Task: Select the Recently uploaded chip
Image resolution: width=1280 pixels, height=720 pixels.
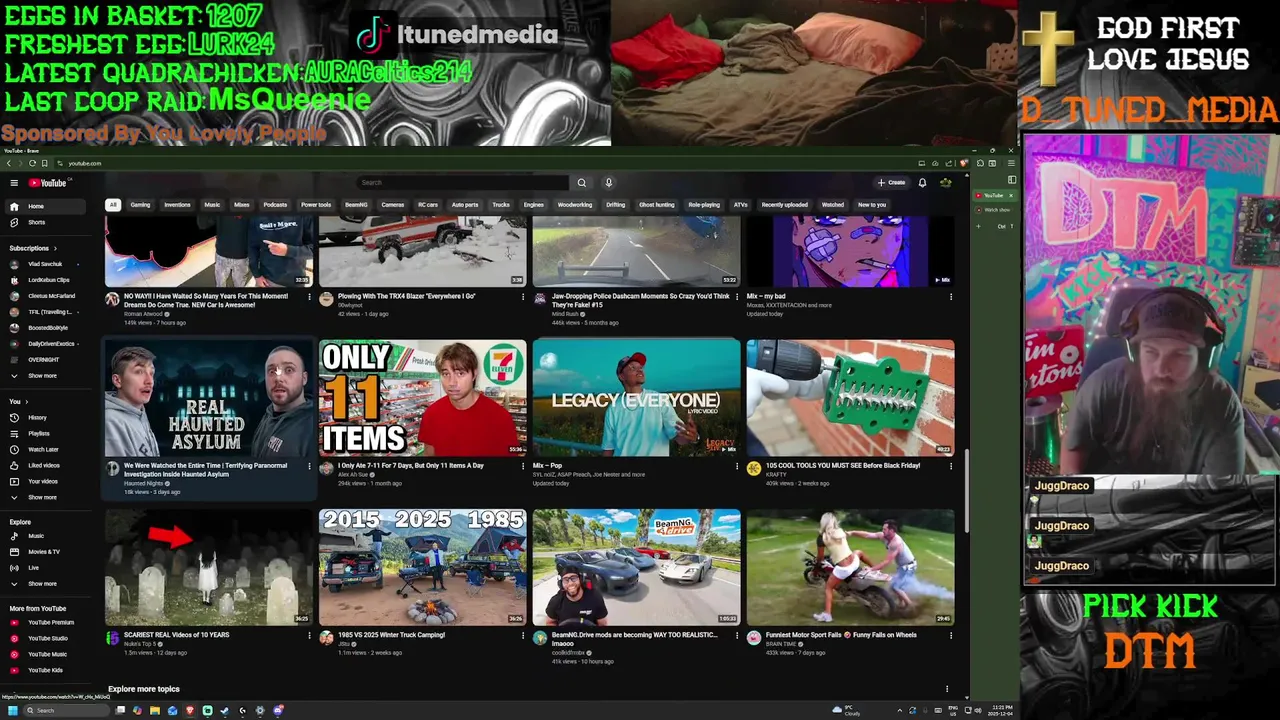Action: tap(784, 205)
